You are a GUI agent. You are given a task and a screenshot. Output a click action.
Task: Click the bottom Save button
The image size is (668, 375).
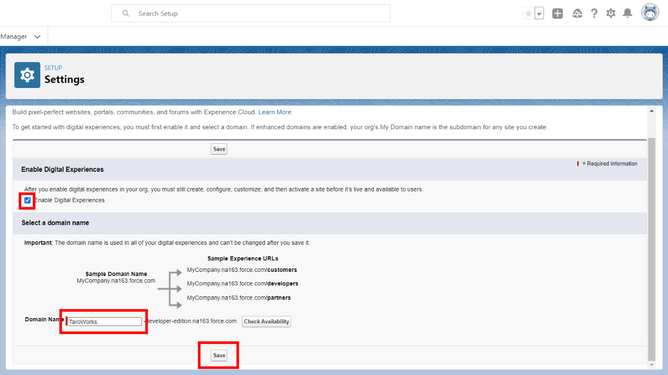219,355
